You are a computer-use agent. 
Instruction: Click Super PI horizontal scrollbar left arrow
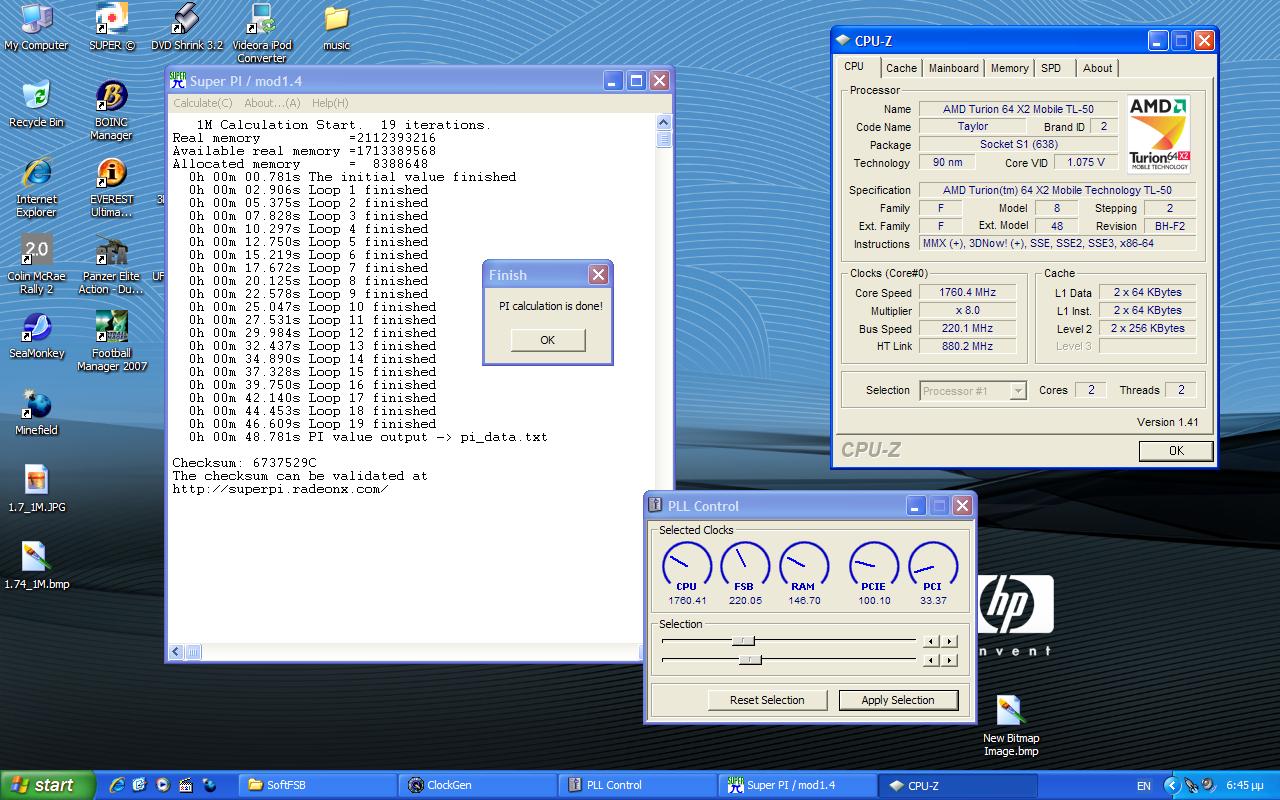pos(176,652)
